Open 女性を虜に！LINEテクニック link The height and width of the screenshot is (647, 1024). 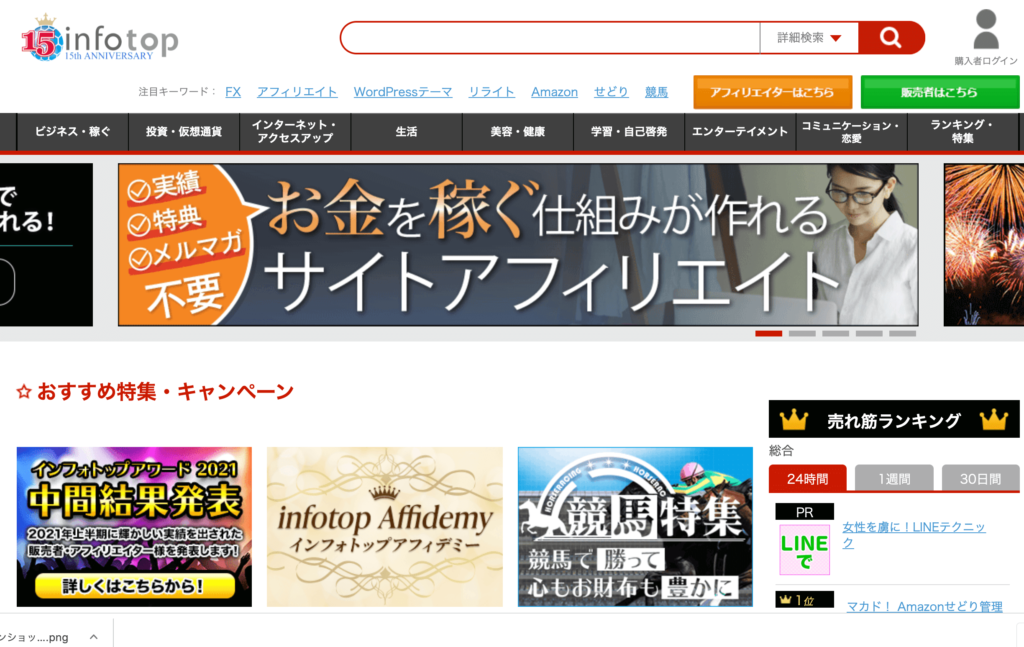point(914,535)
